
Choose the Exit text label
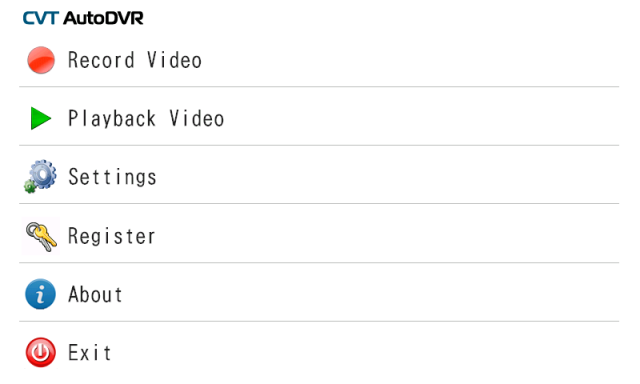click(x=89, y=353)
